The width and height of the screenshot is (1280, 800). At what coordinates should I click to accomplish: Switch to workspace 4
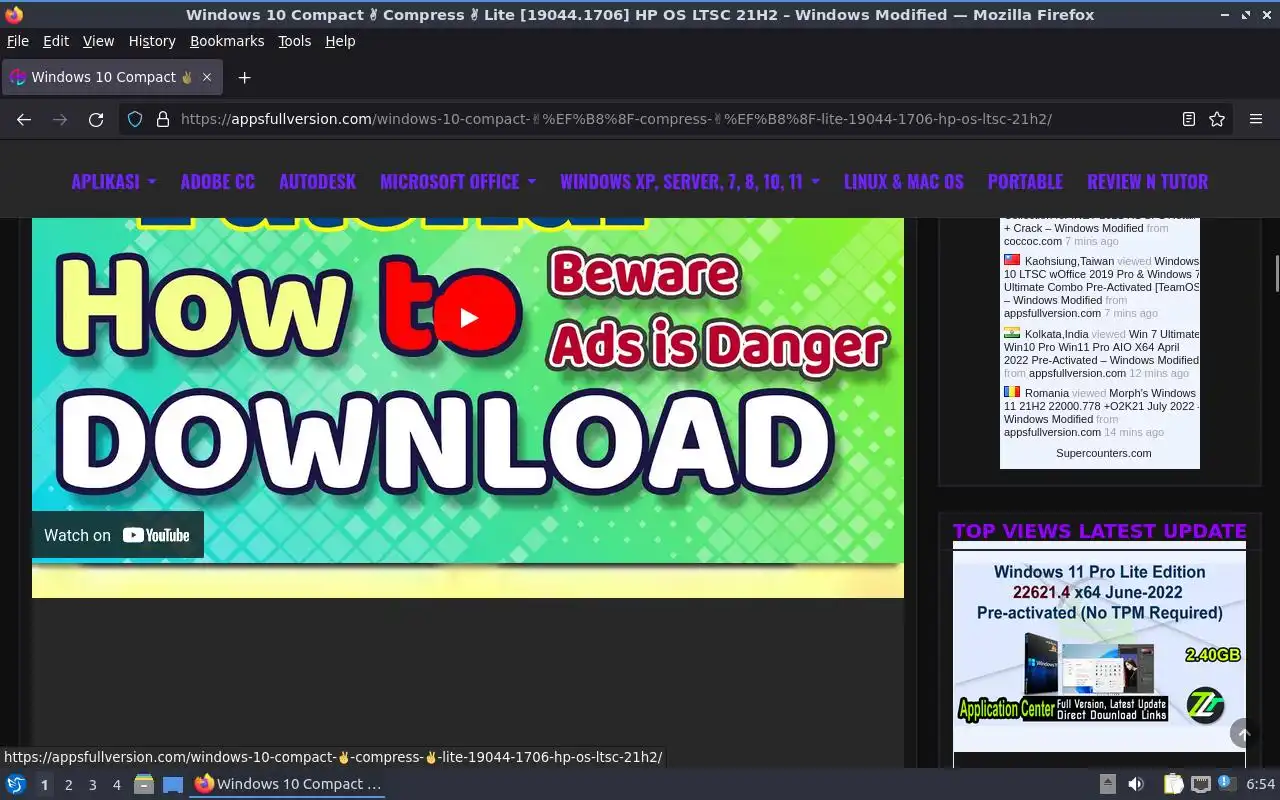click(x=116, y=785)
